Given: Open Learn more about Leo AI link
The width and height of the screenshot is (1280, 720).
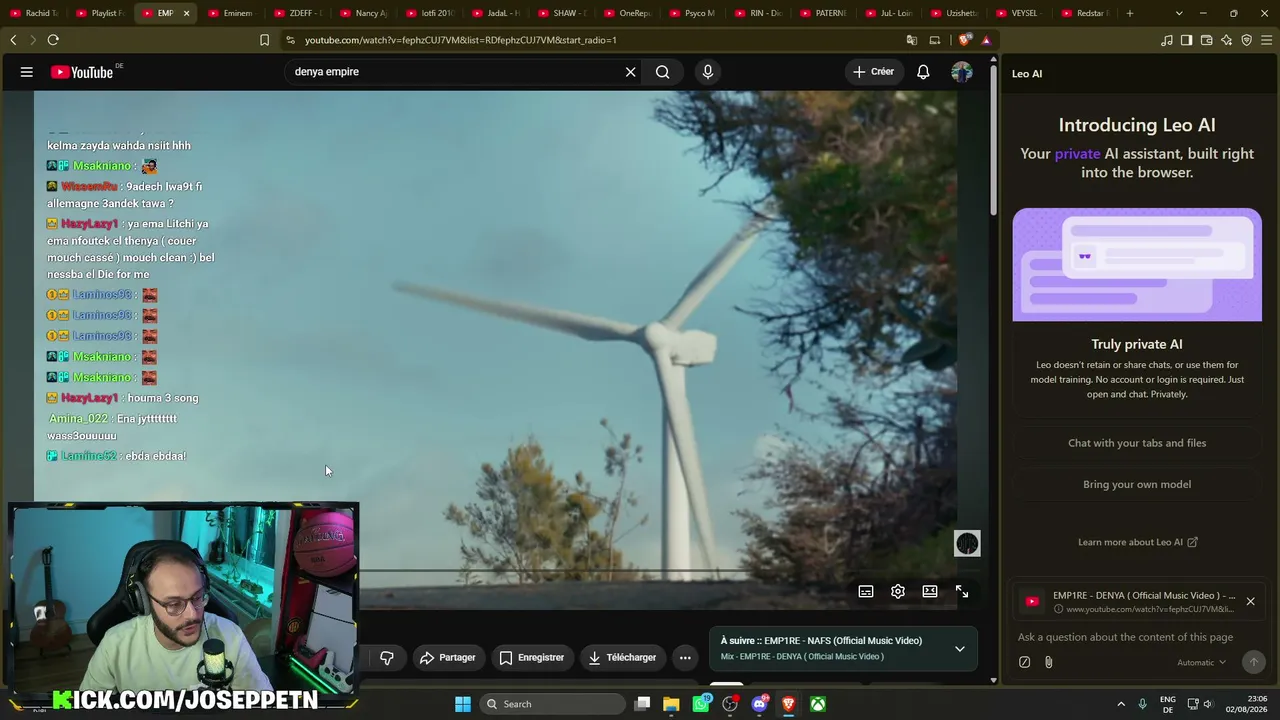Looking at the screenshot, I should point(1137,542).
